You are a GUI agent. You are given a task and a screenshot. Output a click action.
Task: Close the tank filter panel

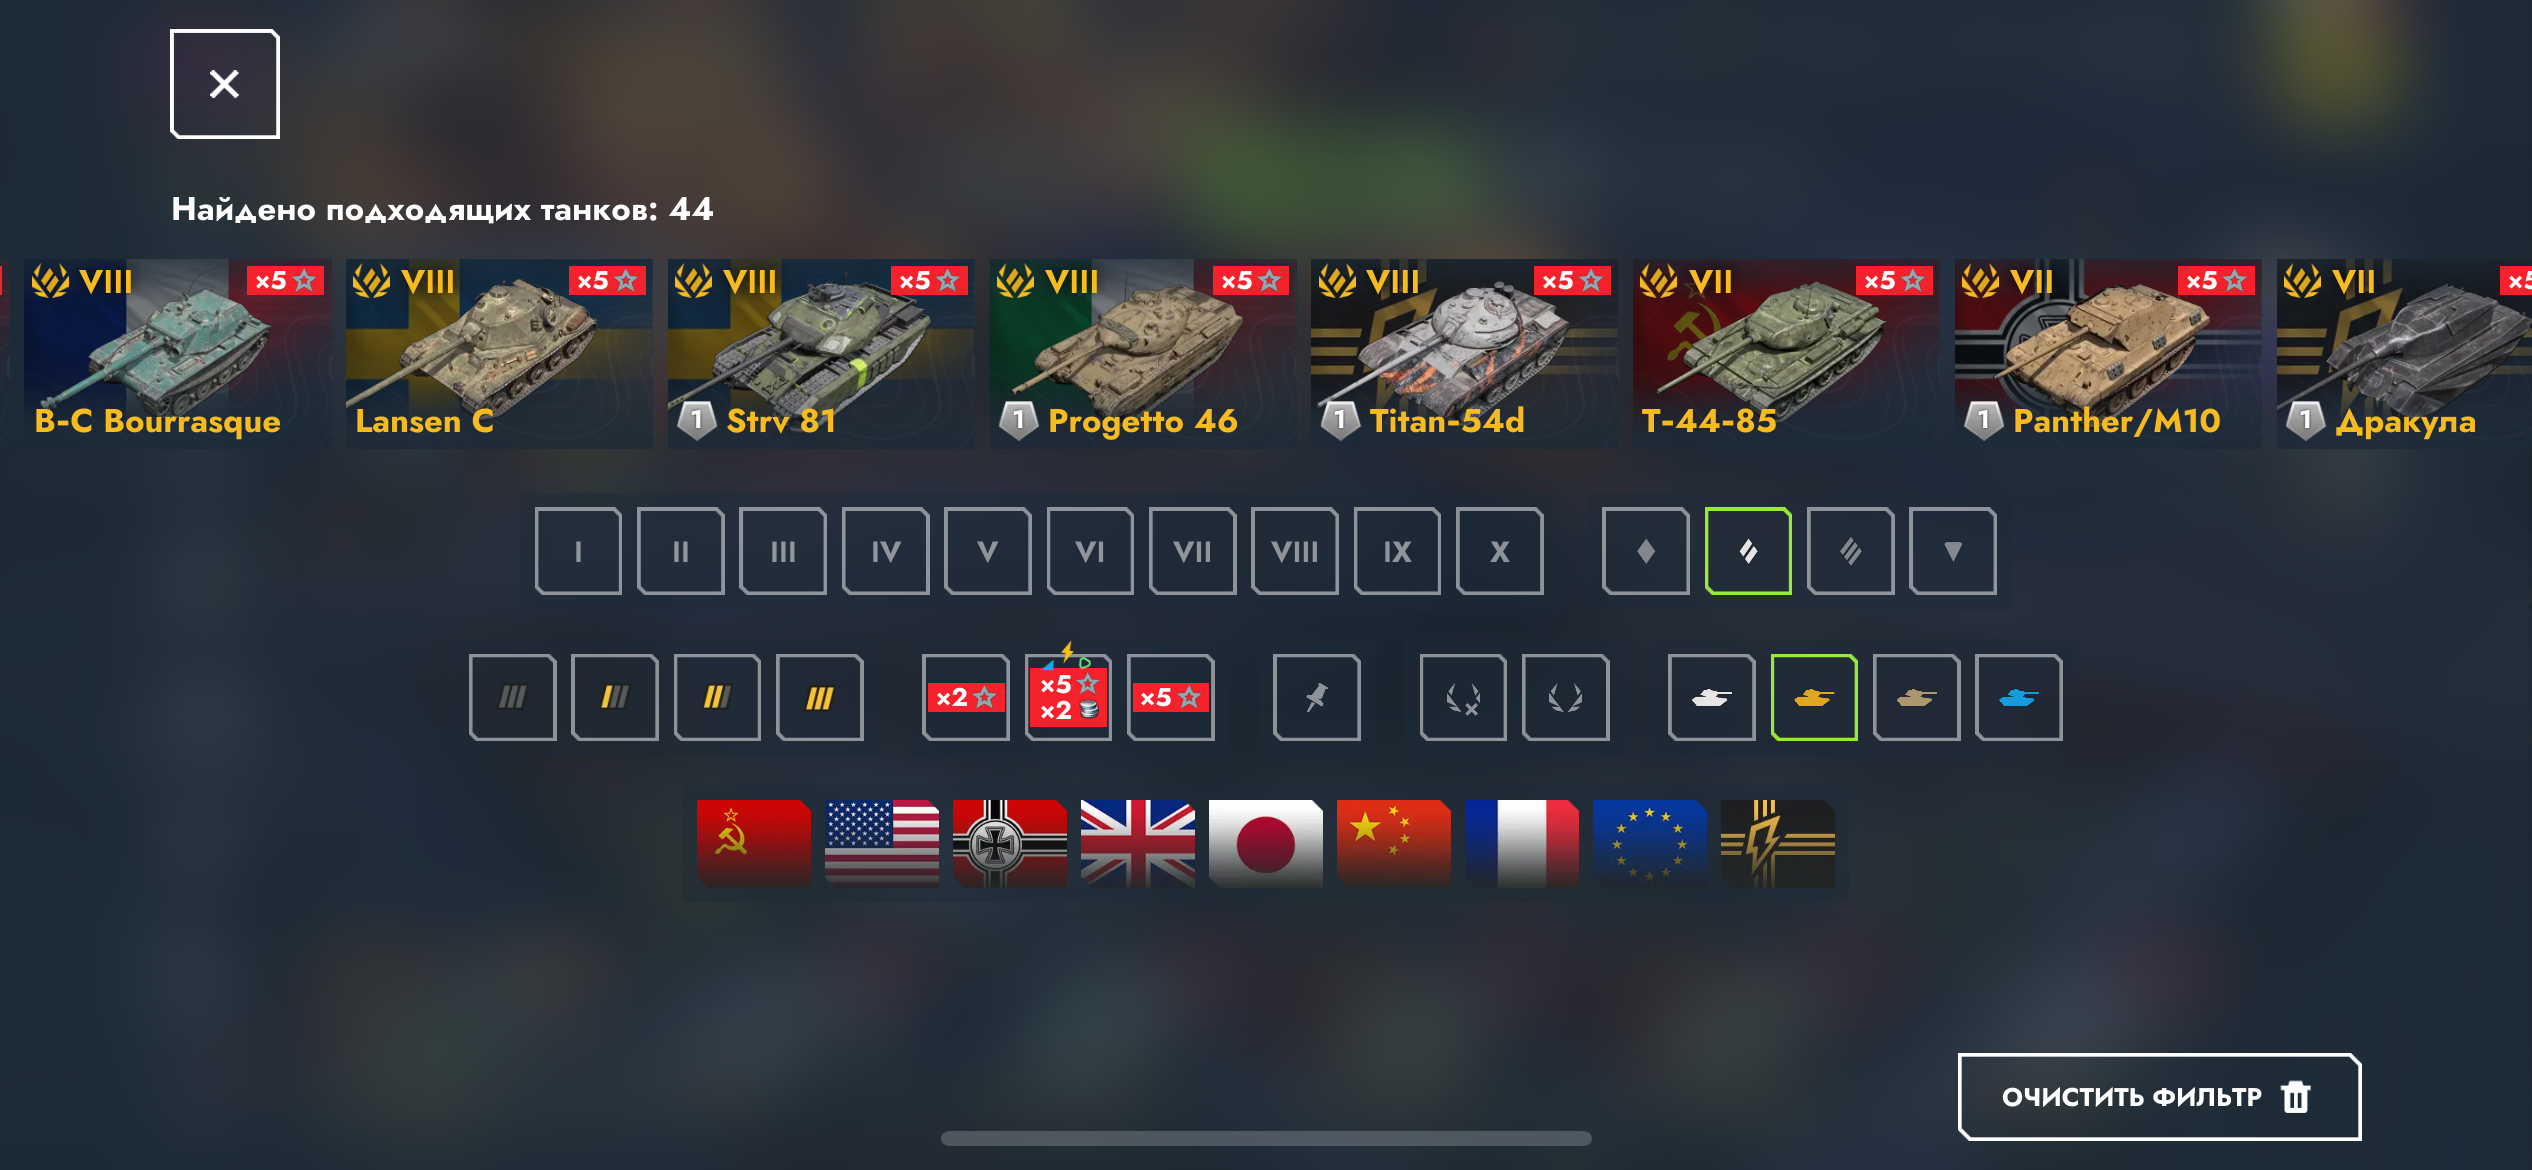tap(225, 84)
